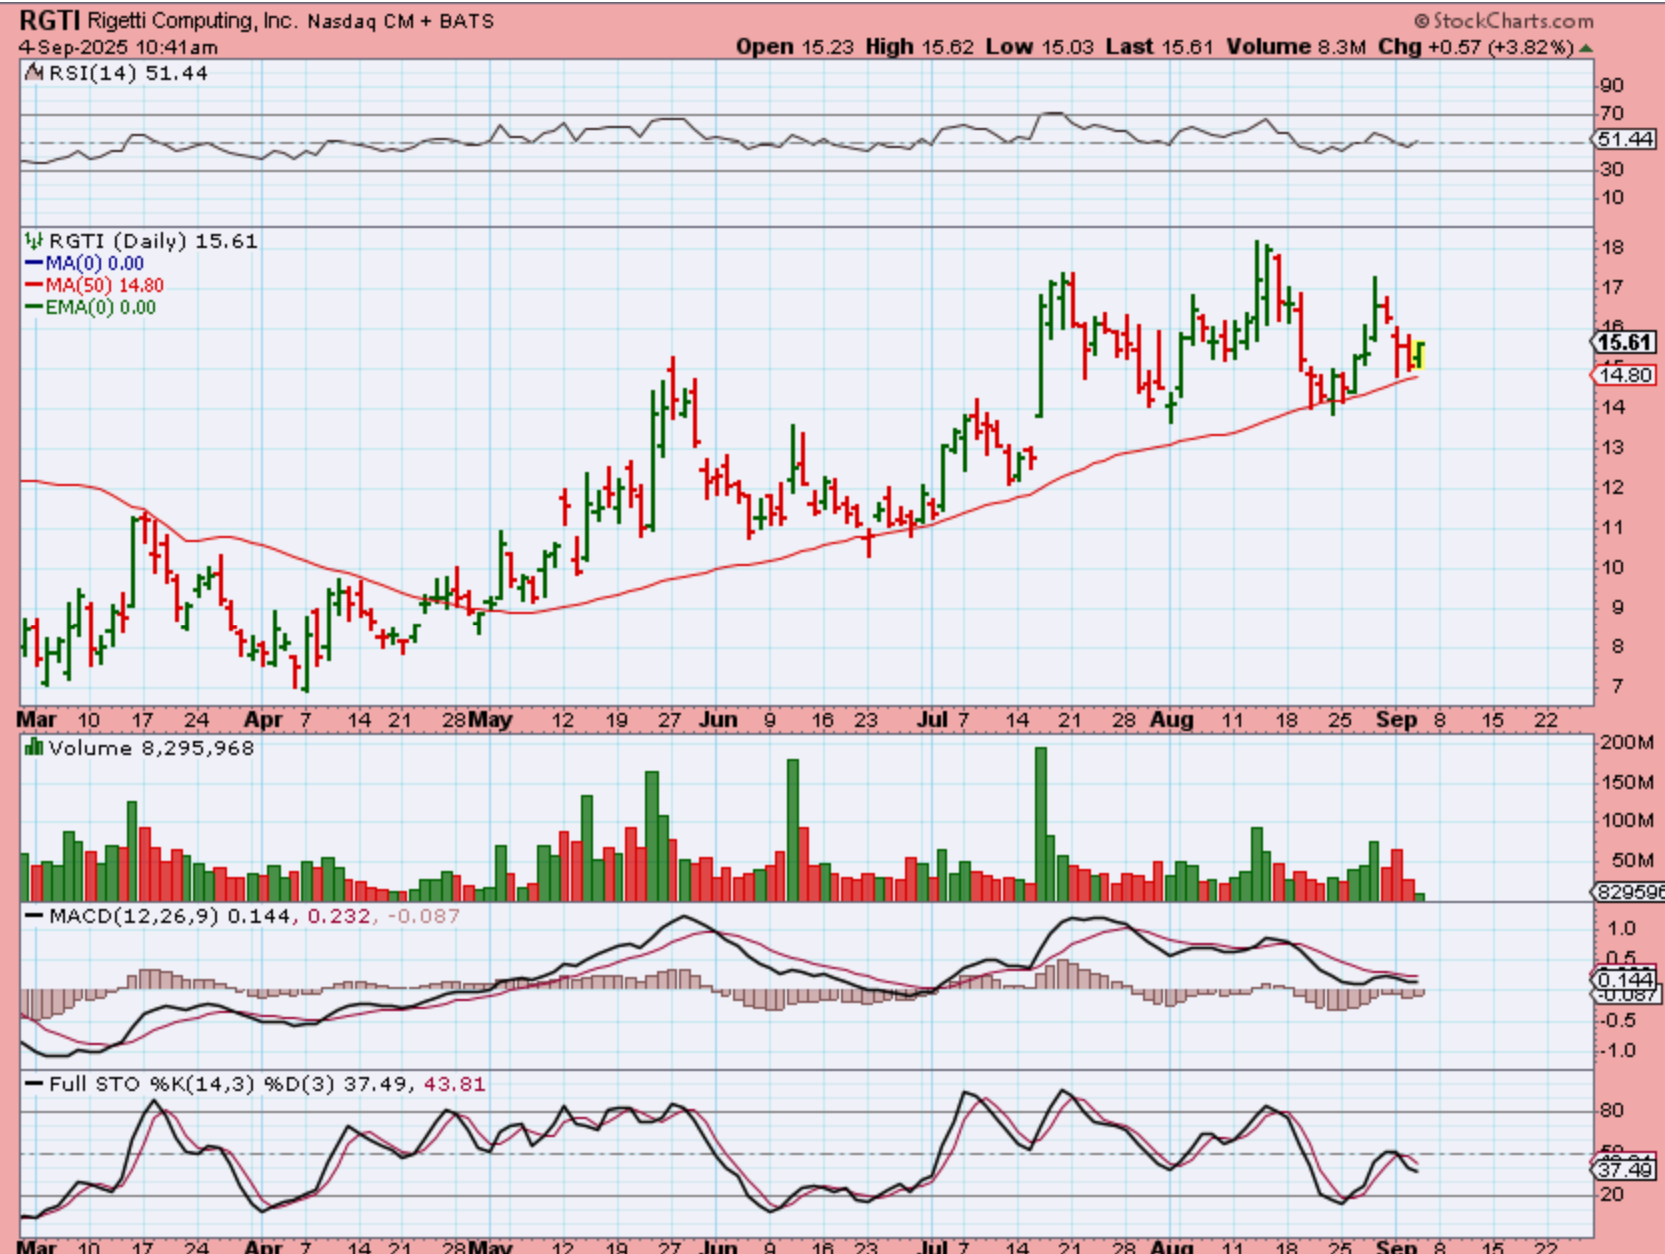Click the Volume 8,295,968 legend text
Screen dimensions: 1665x1254
(151, 748)
